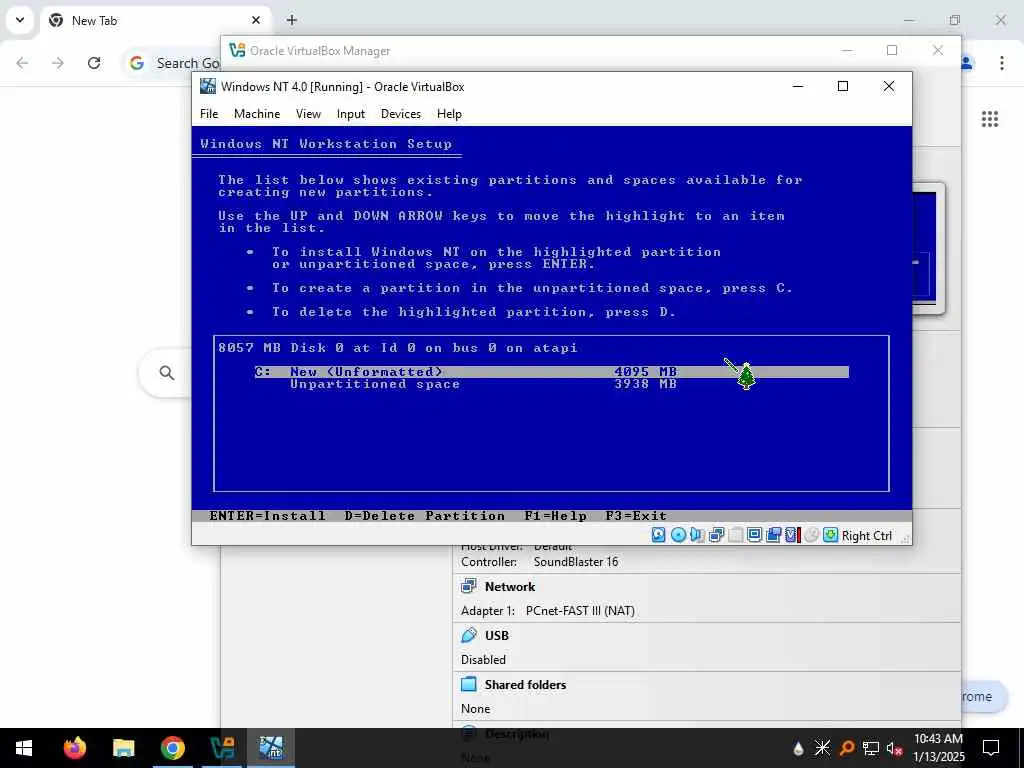
Task: Open a new Chrome tab with plus button
Action: point(292,20)
